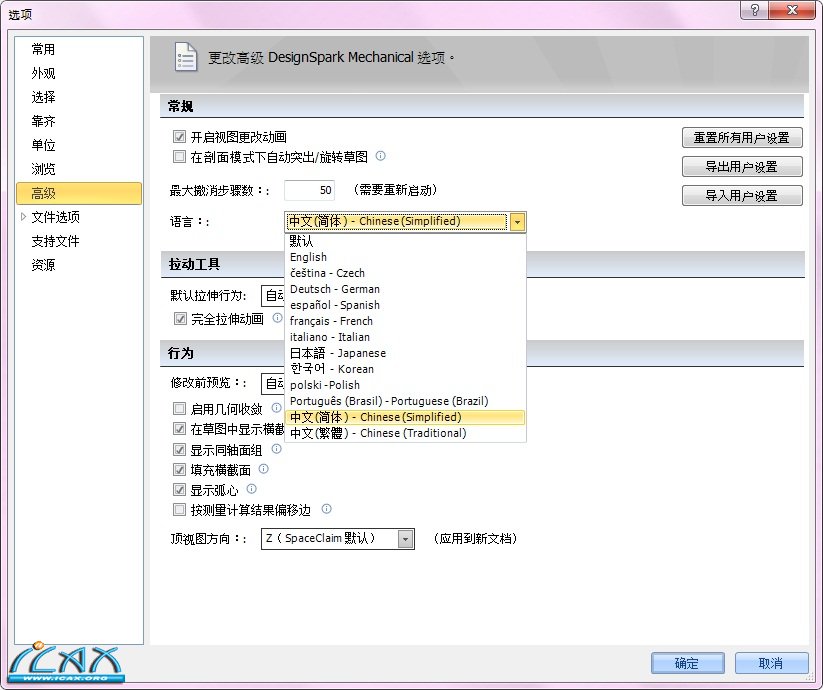Screen dimensions: 823x690
Task: Select Português (Brasil) language option
Action: coord(405,401)
